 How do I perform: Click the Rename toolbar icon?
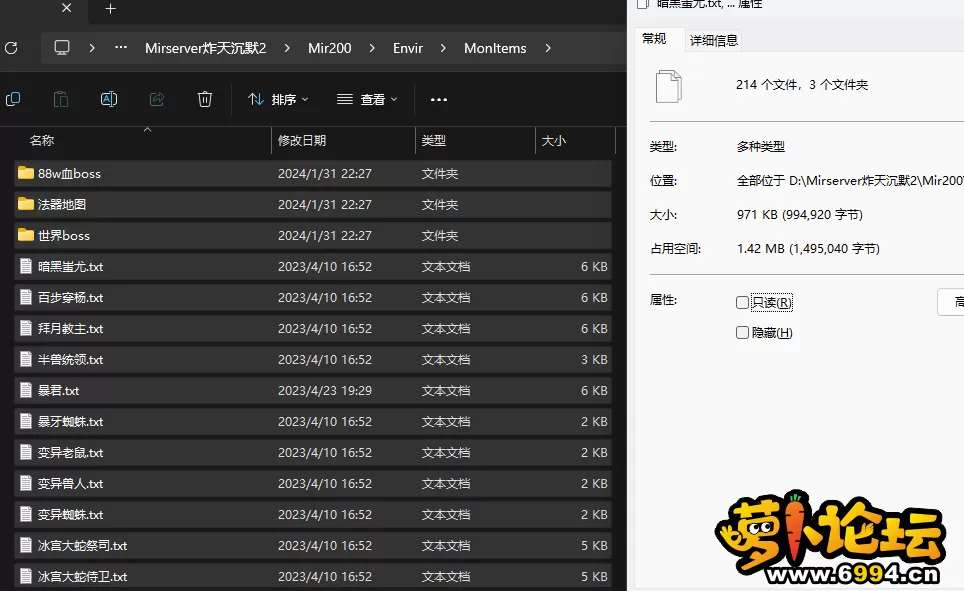pyautogui.click(x=108, y=99)
